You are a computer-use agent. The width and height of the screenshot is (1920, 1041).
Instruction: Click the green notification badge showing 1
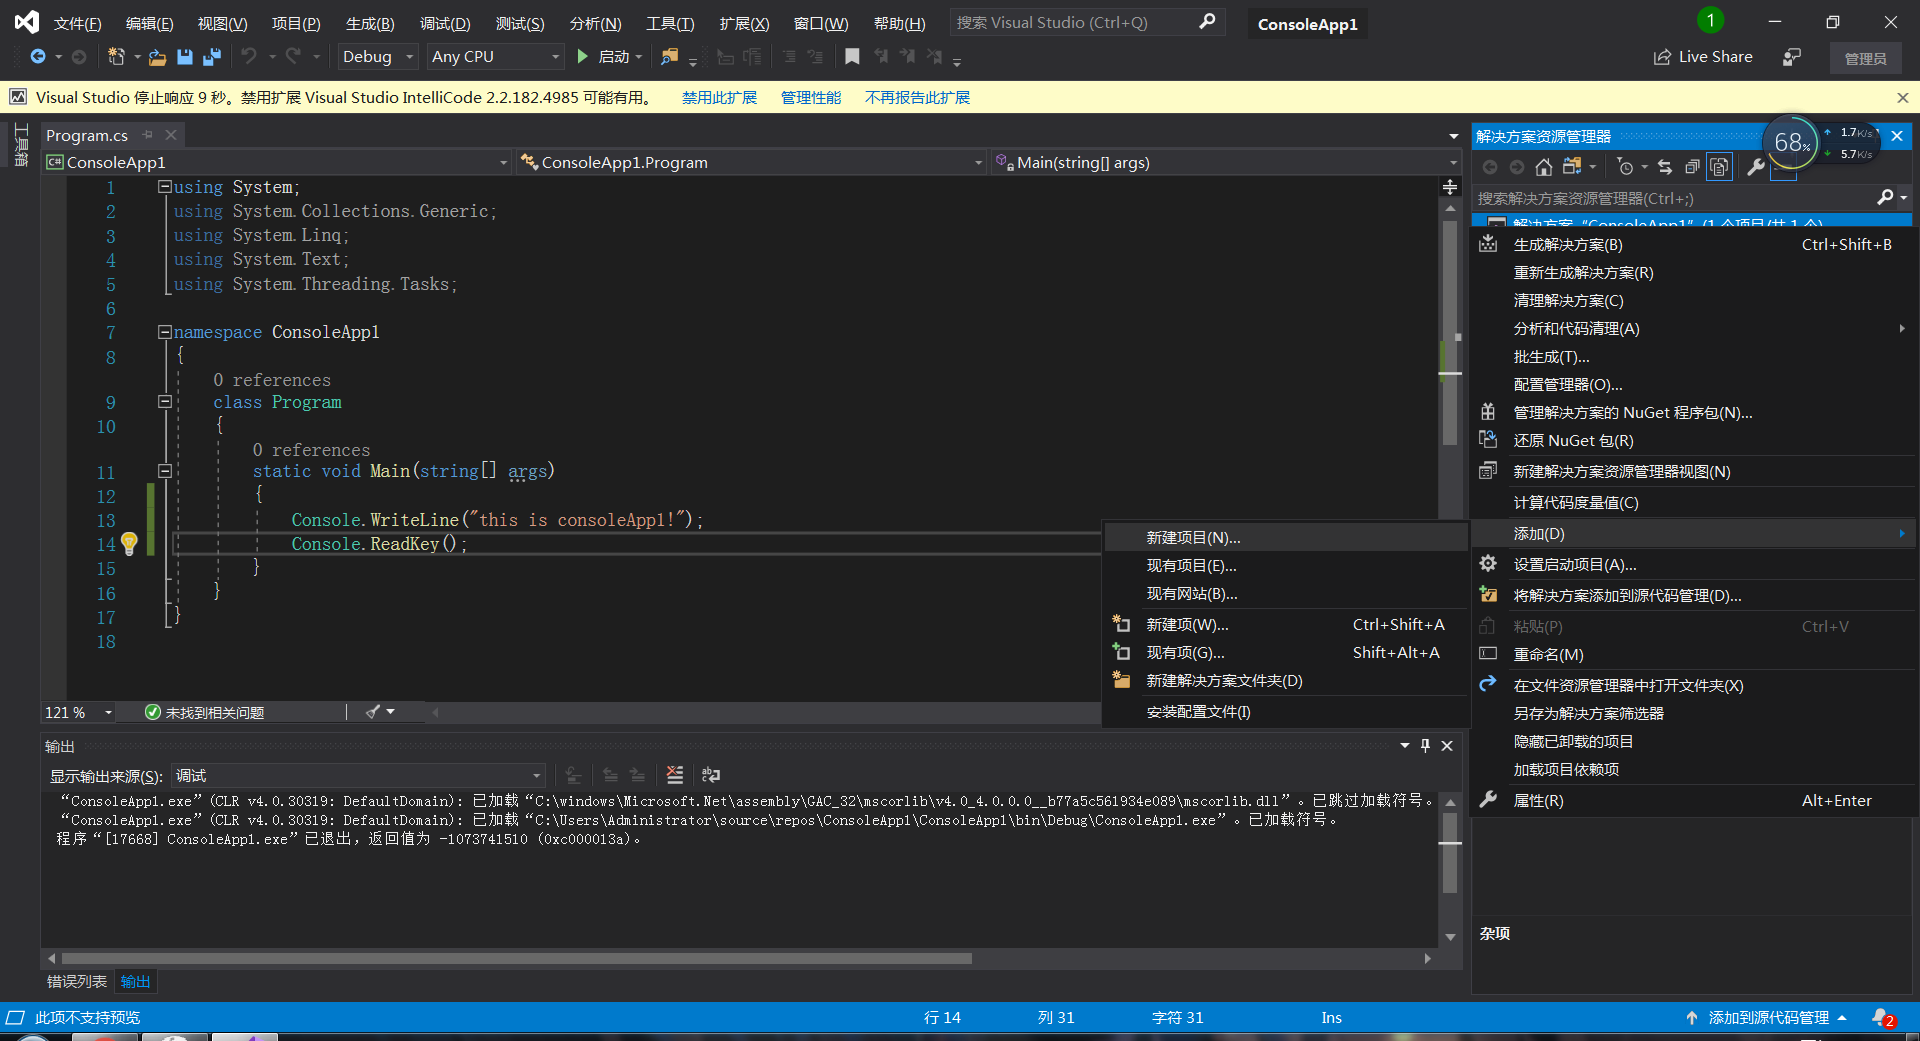[1710, 20]
